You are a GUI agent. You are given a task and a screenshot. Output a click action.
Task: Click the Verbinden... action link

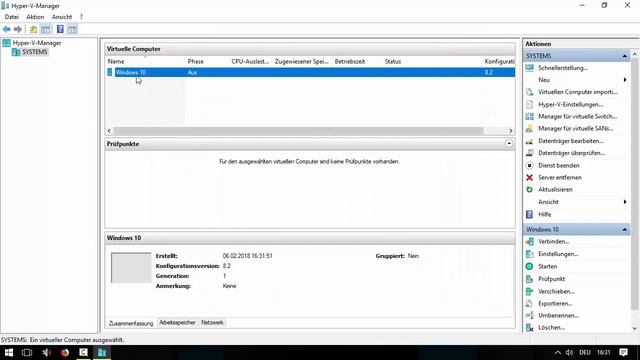pos(553,242)
